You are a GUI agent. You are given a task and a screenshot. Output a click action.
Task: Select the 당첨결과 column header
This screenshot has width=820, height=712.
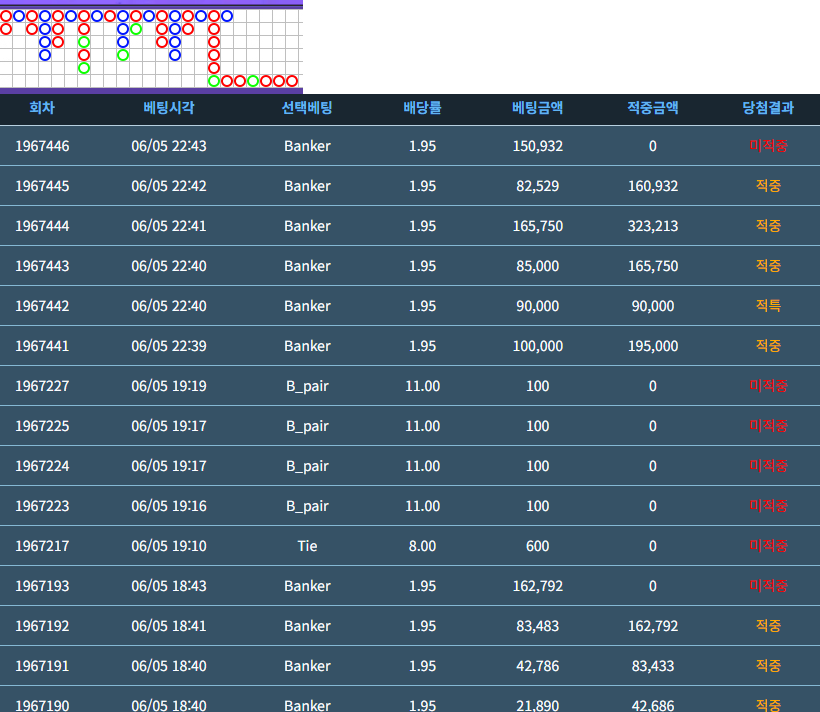click(768, 108)
